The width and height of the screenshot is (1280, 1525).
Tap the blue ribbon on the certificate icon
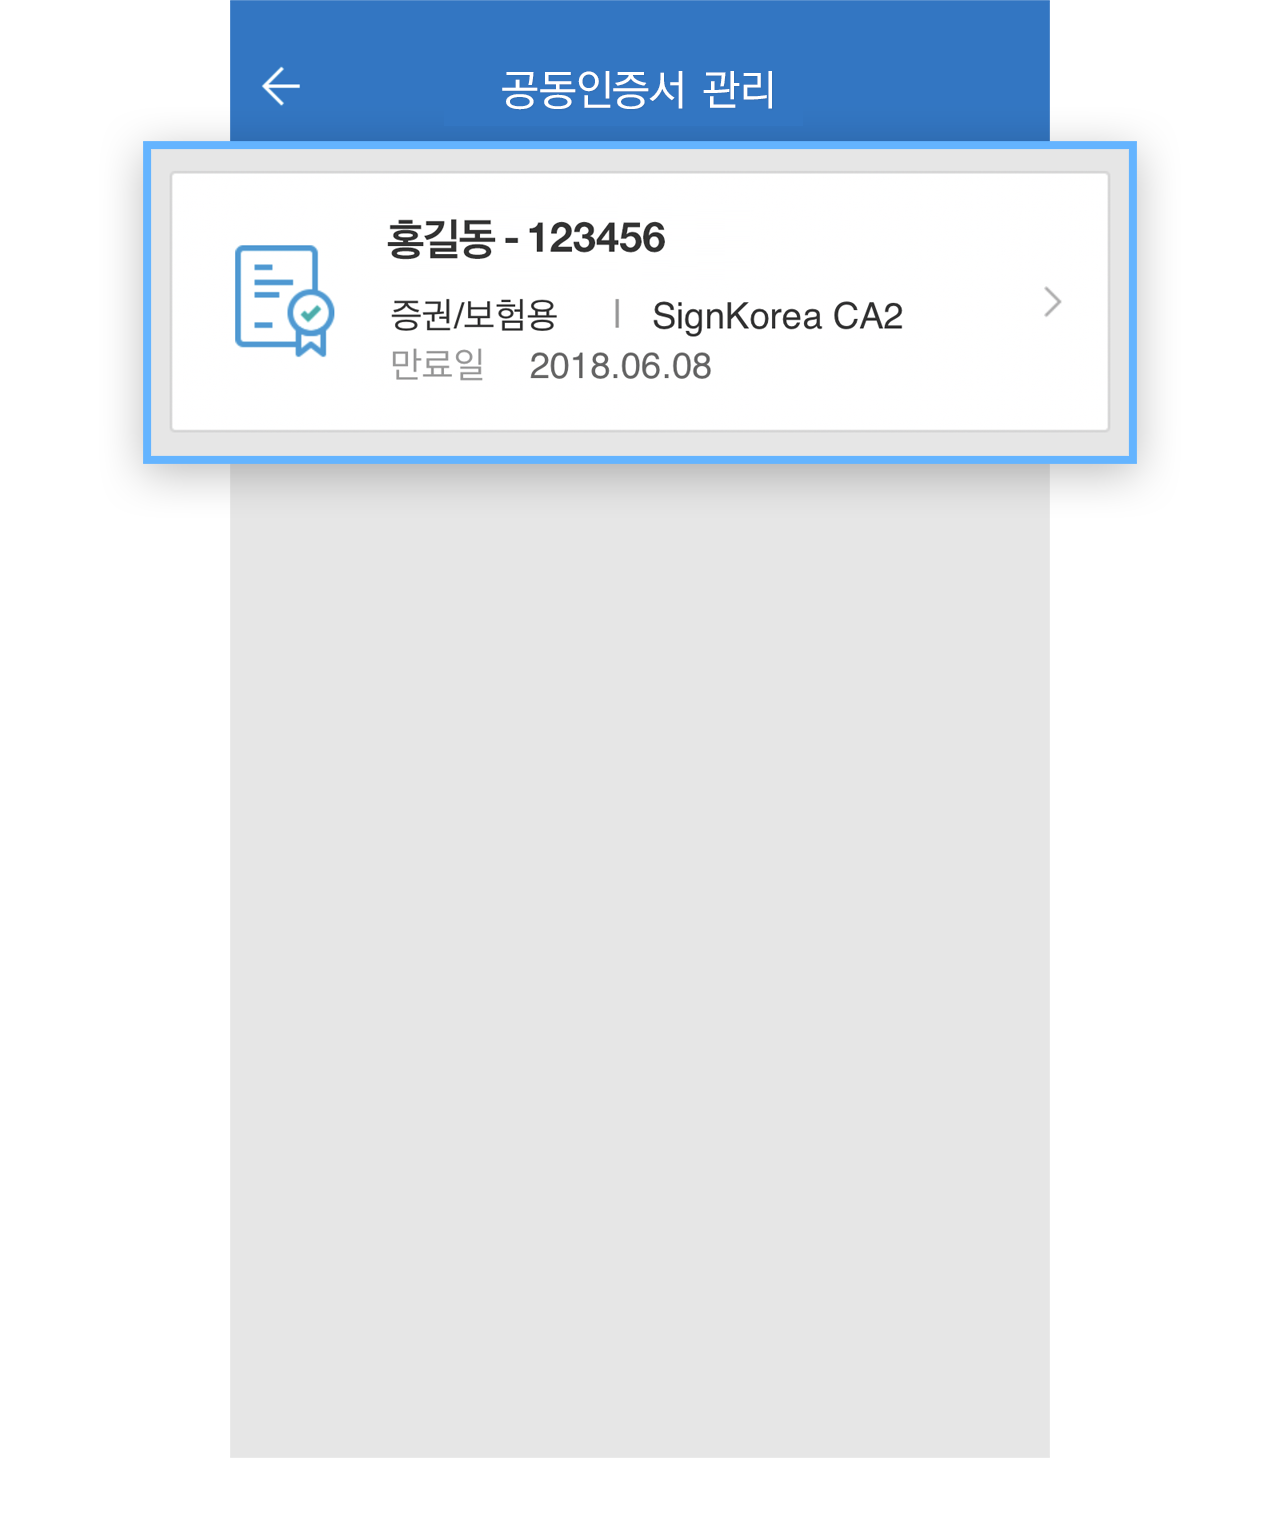click(x=311, y=343)
